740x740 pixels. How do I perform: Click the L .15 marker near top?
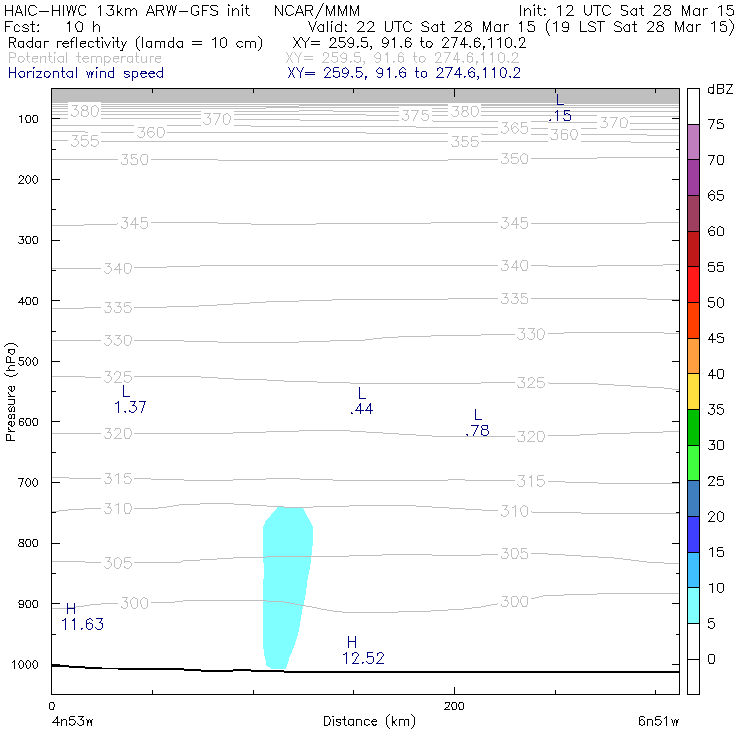point(560,108)
